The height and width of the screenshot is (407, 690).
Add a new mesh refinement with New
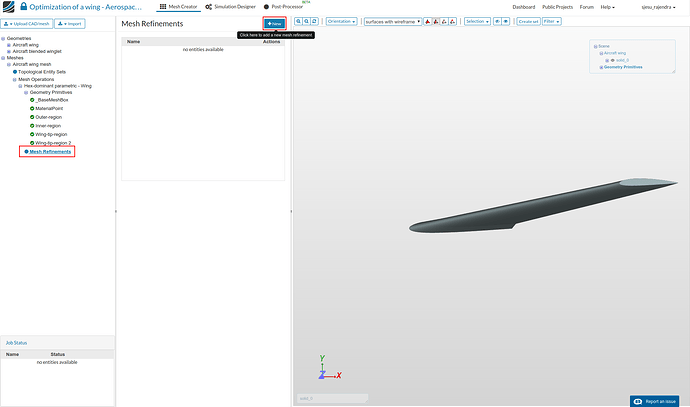point(275,23)
